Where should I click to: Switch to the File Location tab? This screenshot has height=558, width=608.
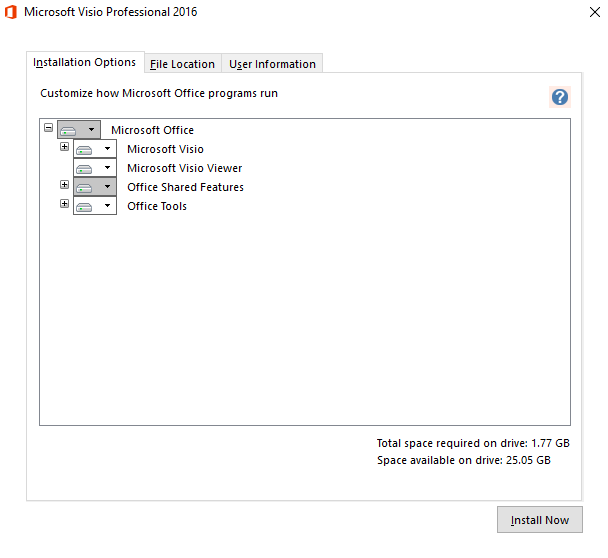click(183, 64)
